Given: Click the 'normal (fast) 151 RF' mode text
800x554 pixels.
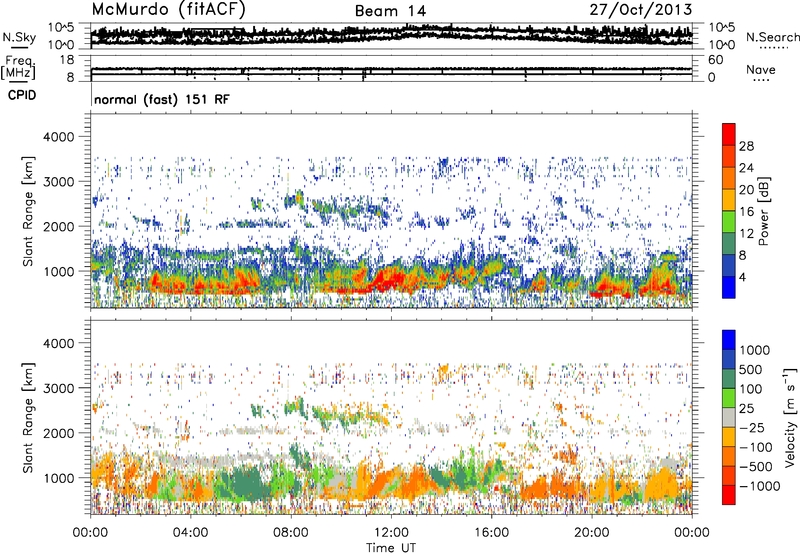Looking at the screenshot, I should [162, 99].
